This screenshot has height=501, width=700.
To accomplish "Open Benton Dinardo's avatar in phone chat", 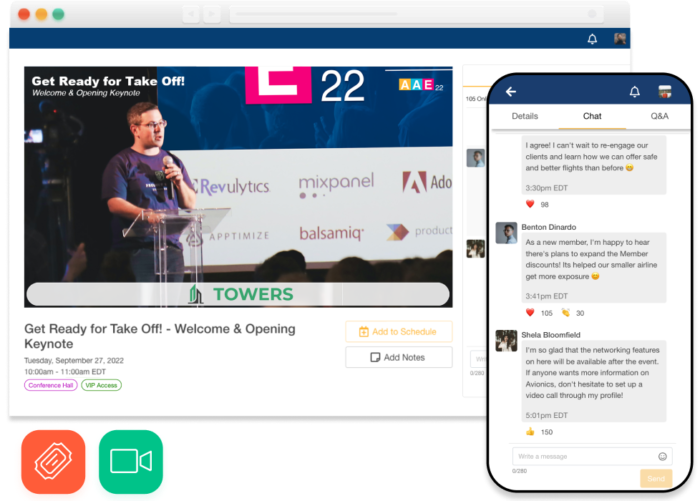I will point(506,233).
